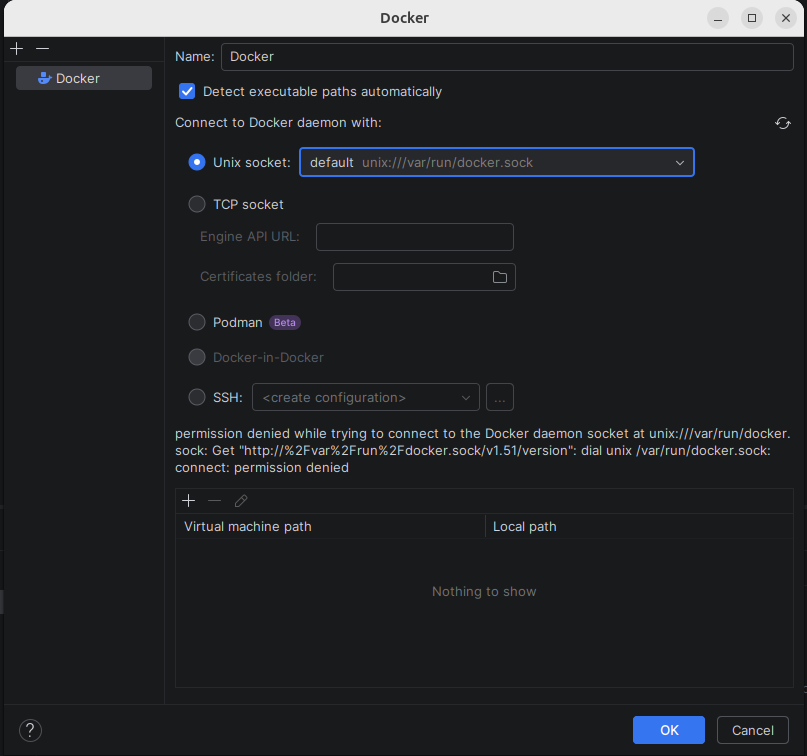Screen dimensions: 807x756
Task: Click the refresh connection icon
Action: click(783, 123)
